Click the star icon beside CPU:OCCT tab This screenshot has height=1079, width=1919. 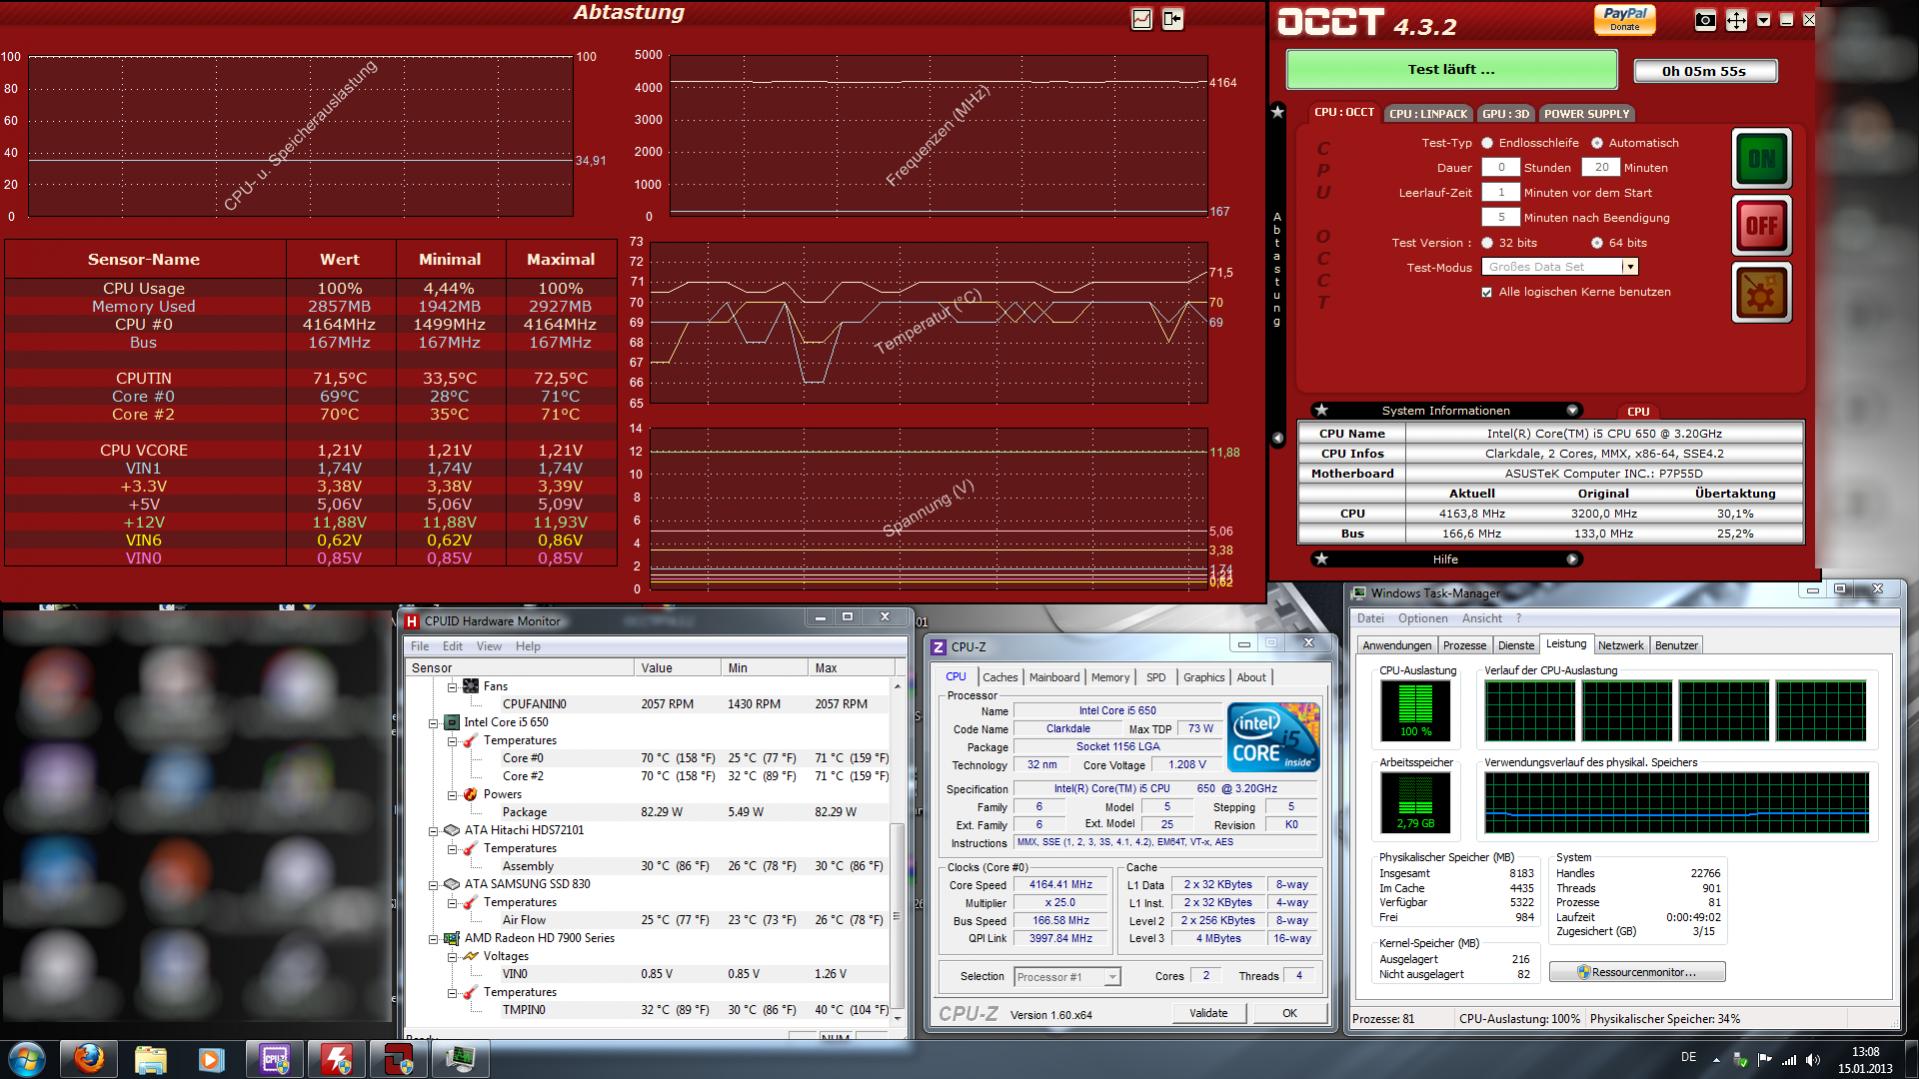point(1277,112)
